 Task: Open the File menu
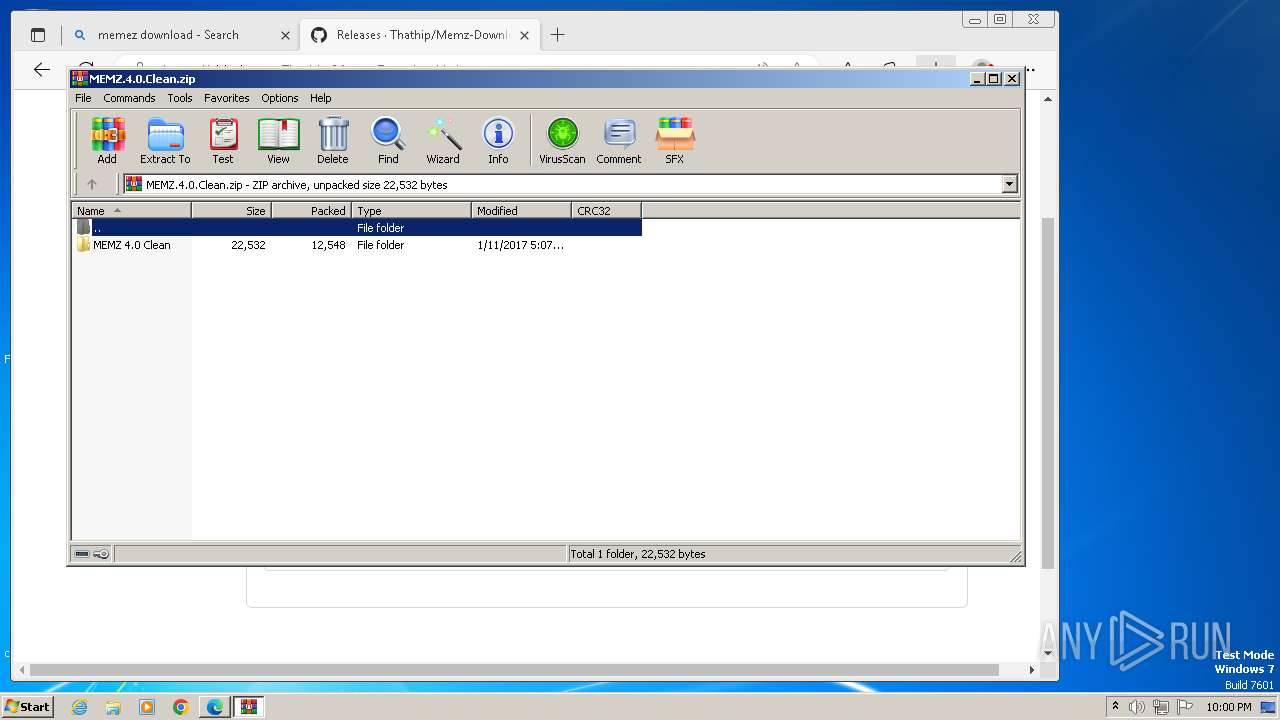click(x=83, y=98)
